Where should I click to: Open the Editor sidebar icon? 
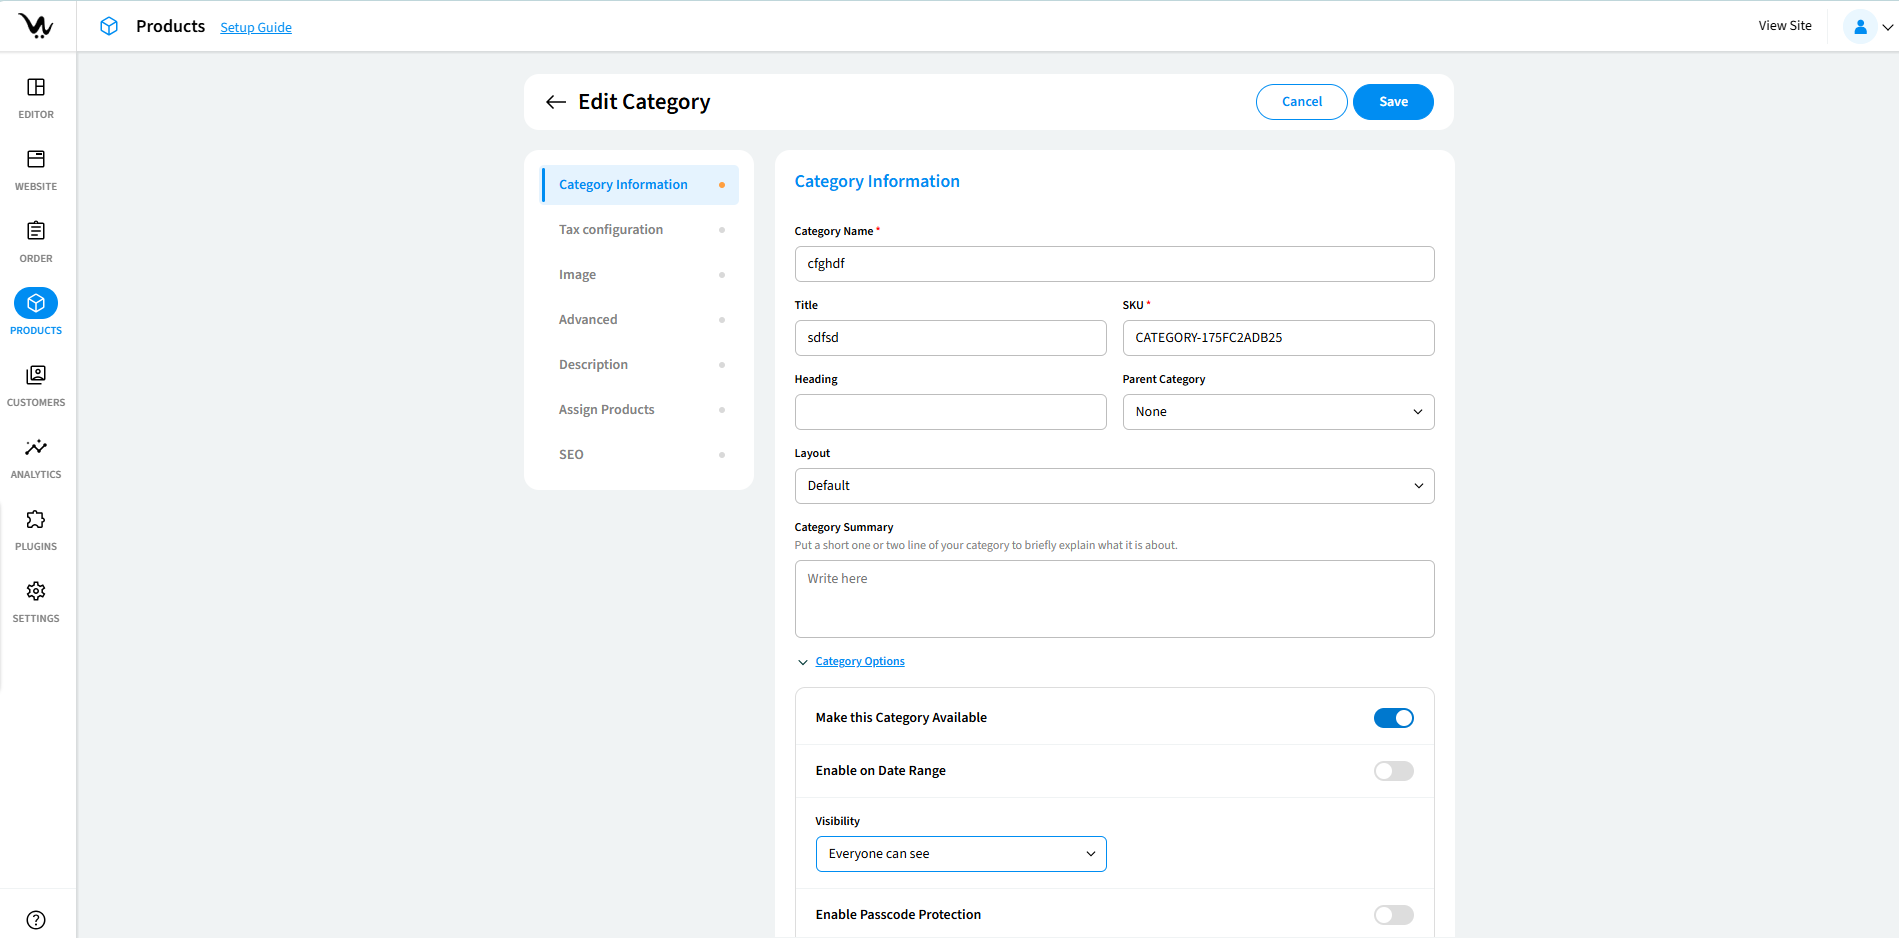(x=36, y=88)
